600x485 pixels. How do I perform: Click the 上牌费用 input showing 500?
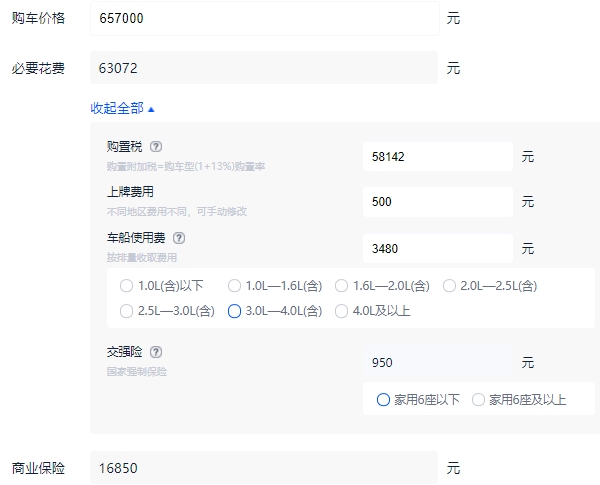tap(438, 202)
